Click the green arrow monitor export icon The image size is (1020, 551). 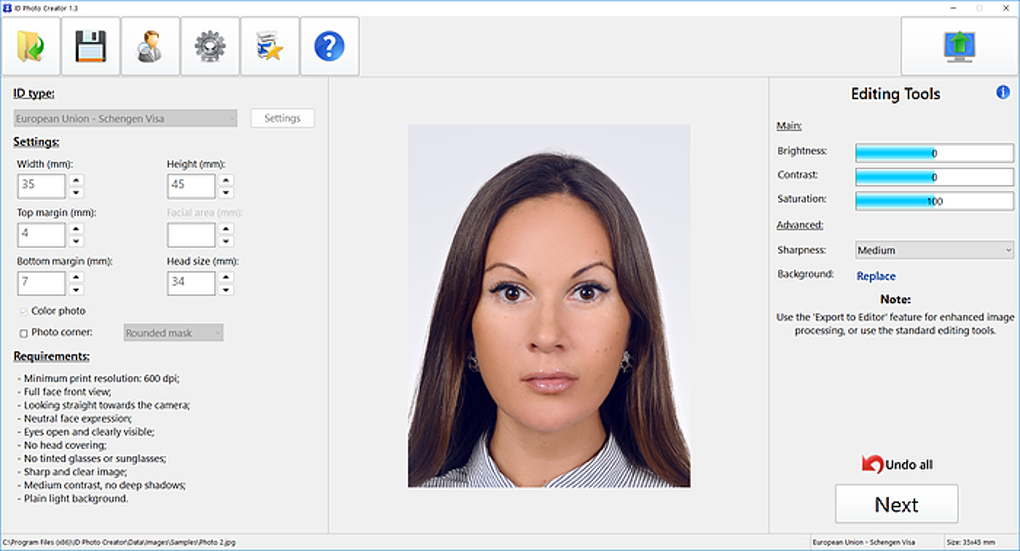click(960, 46)
